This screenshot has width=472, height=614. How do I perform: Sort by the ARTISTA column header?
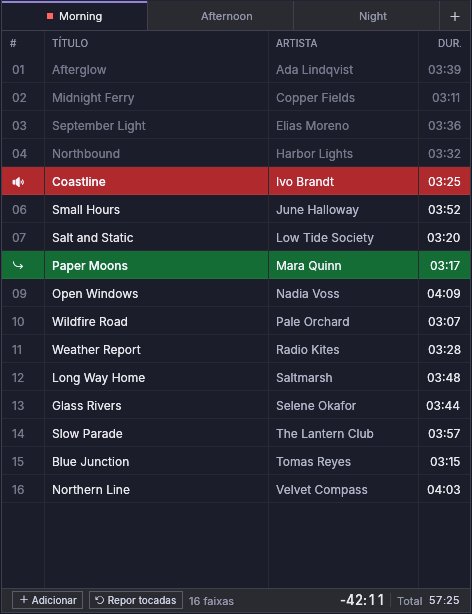297,43
